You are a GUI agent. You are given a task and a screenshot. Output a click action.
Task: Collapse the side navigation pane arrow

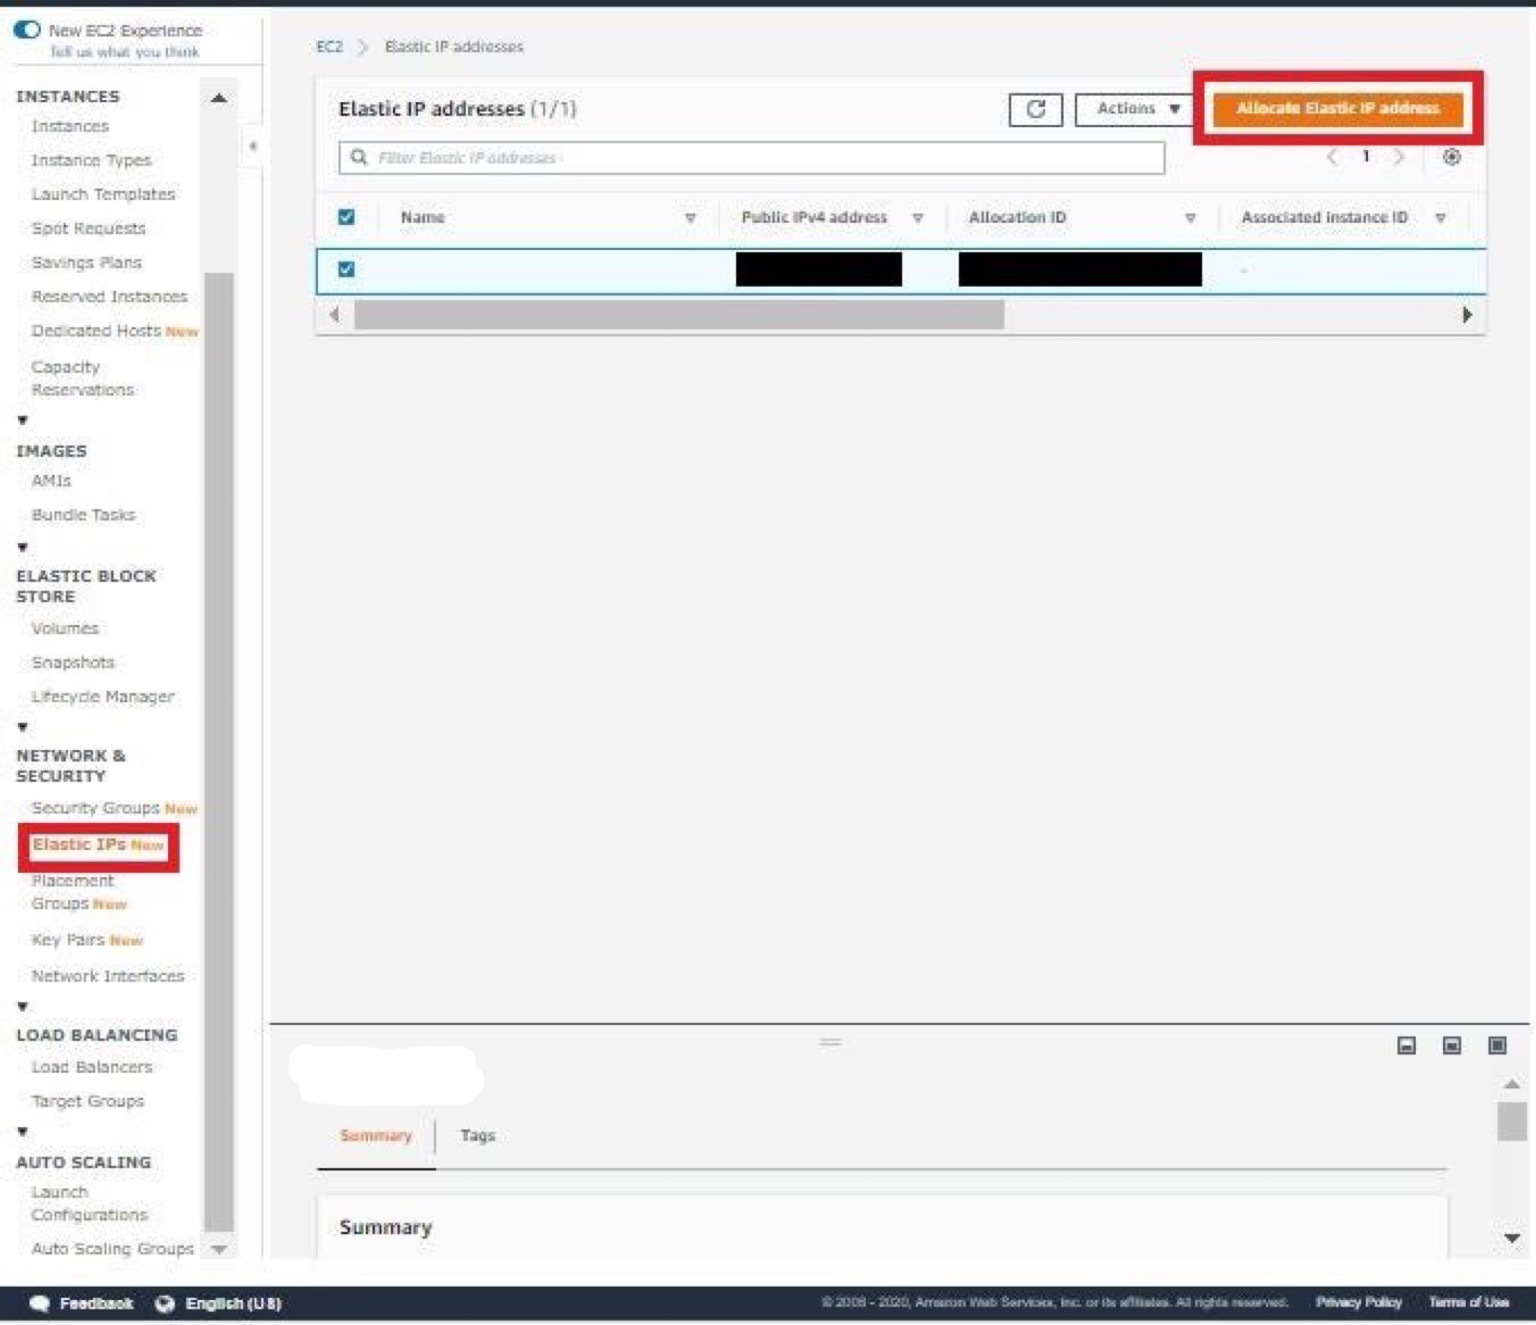point(253,146)
